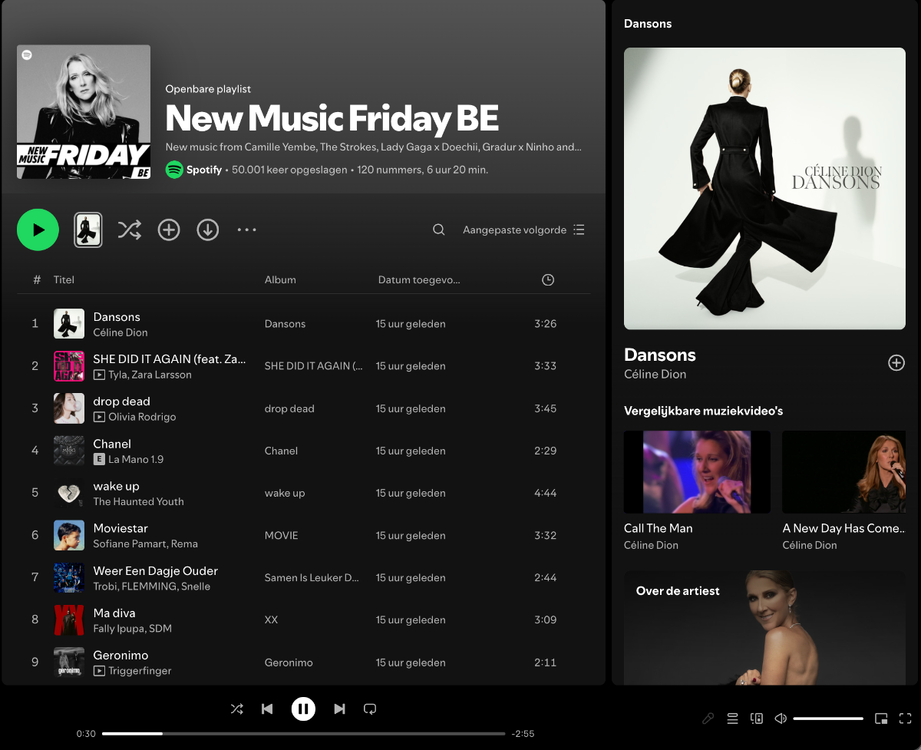Screen dimensions: 921x750
Task: Open the connect to a device icon
Action: tap(756, 718)
